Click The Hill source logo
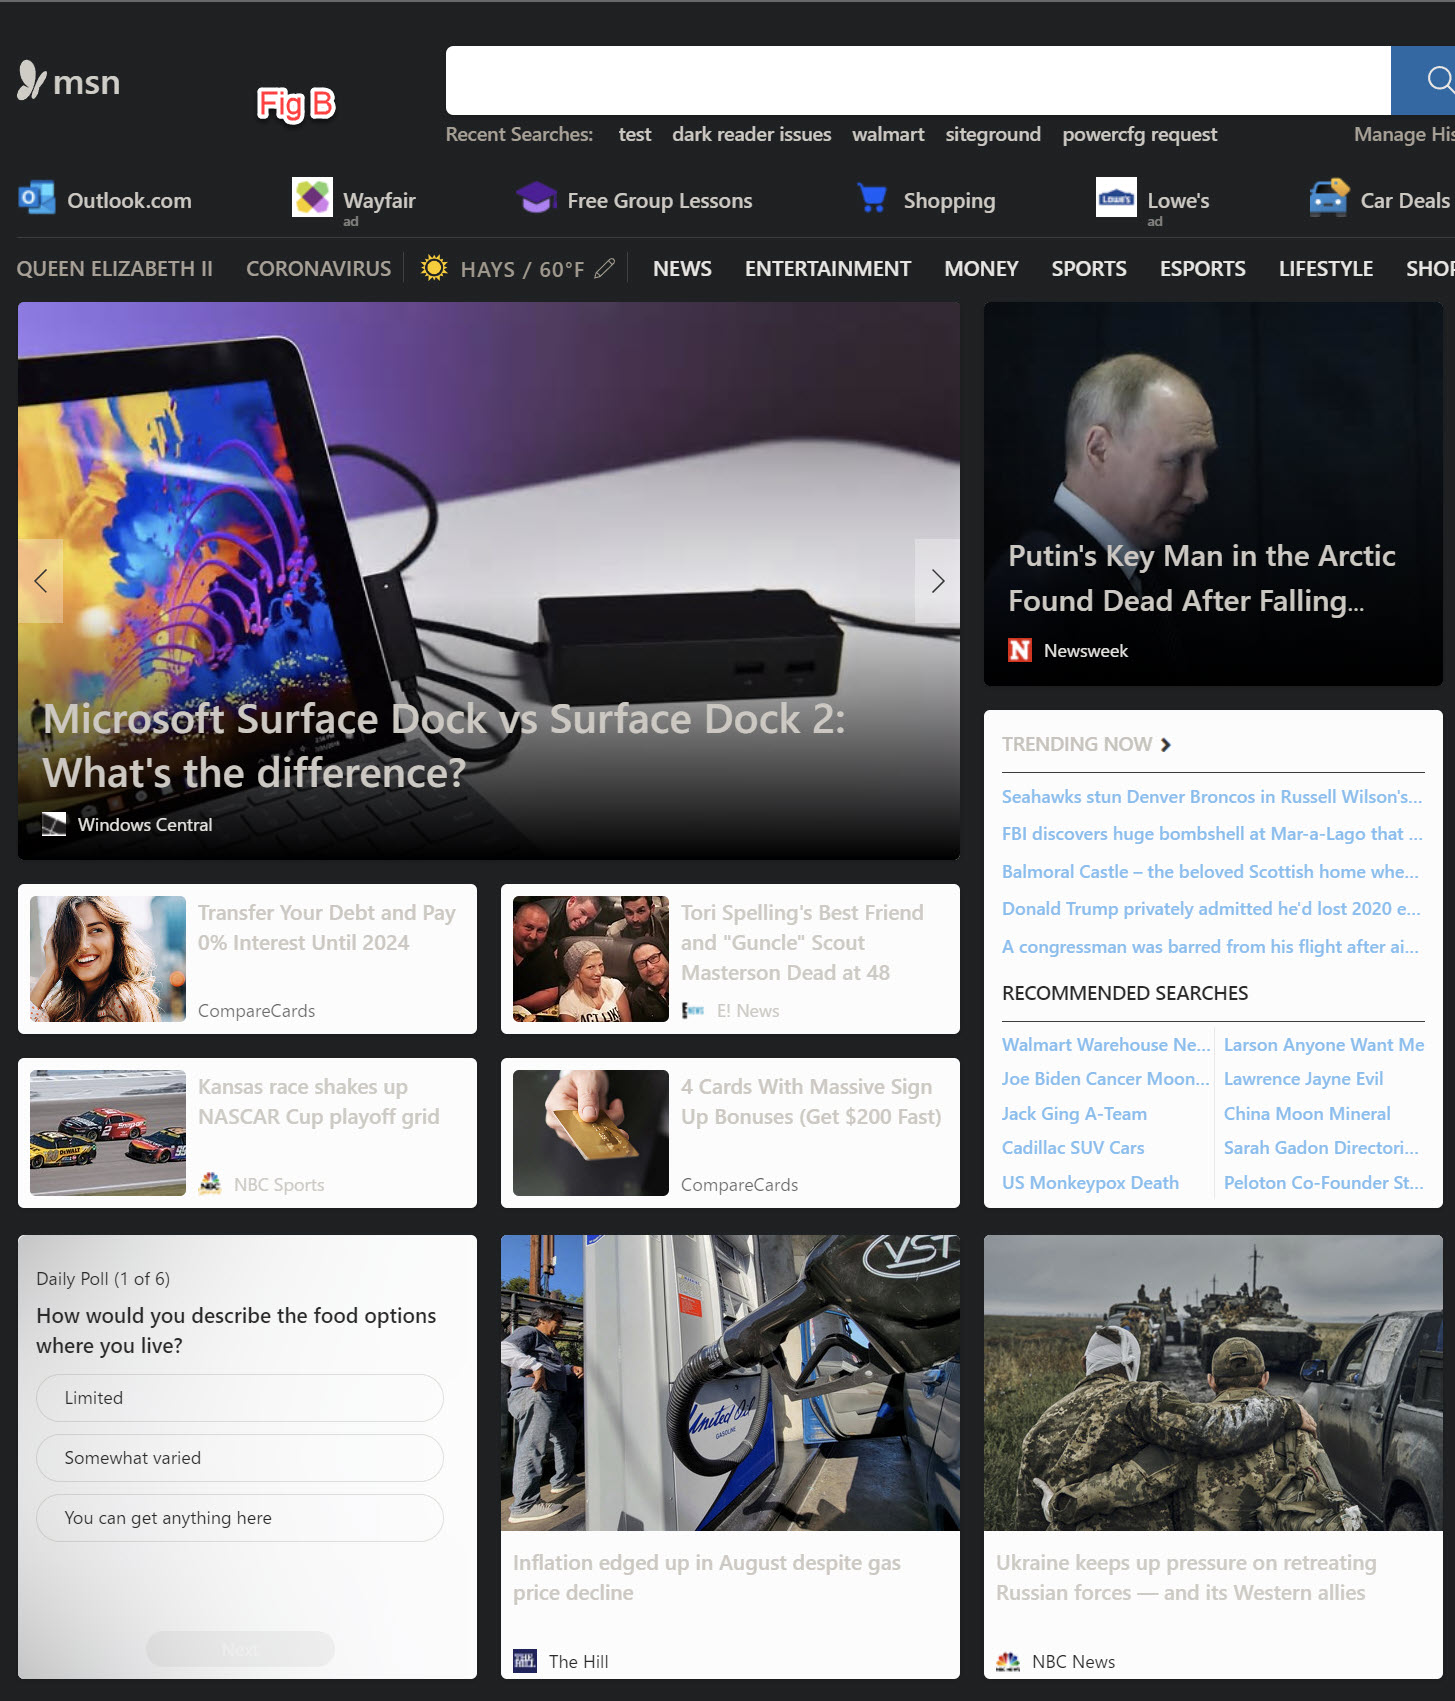 pyautogui.click(x=525, y=1661)
